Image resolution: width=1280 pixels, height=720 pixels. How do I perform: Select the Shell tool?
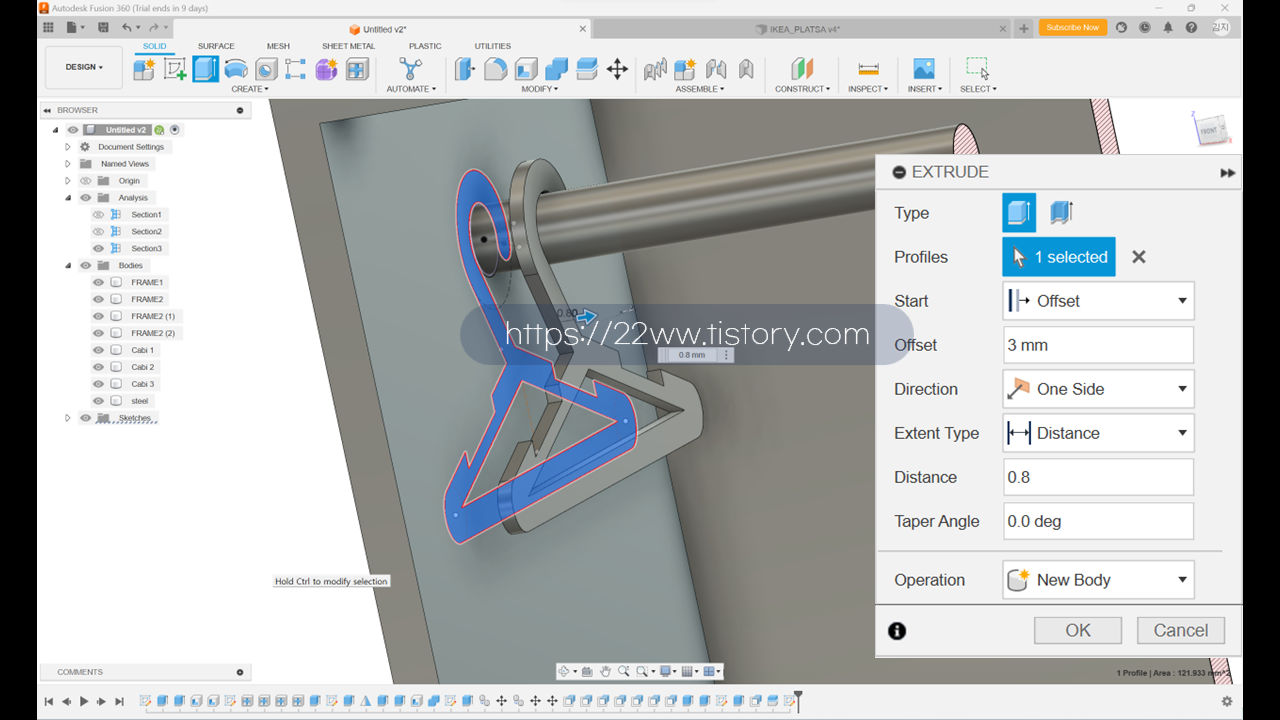click(526, 69)
